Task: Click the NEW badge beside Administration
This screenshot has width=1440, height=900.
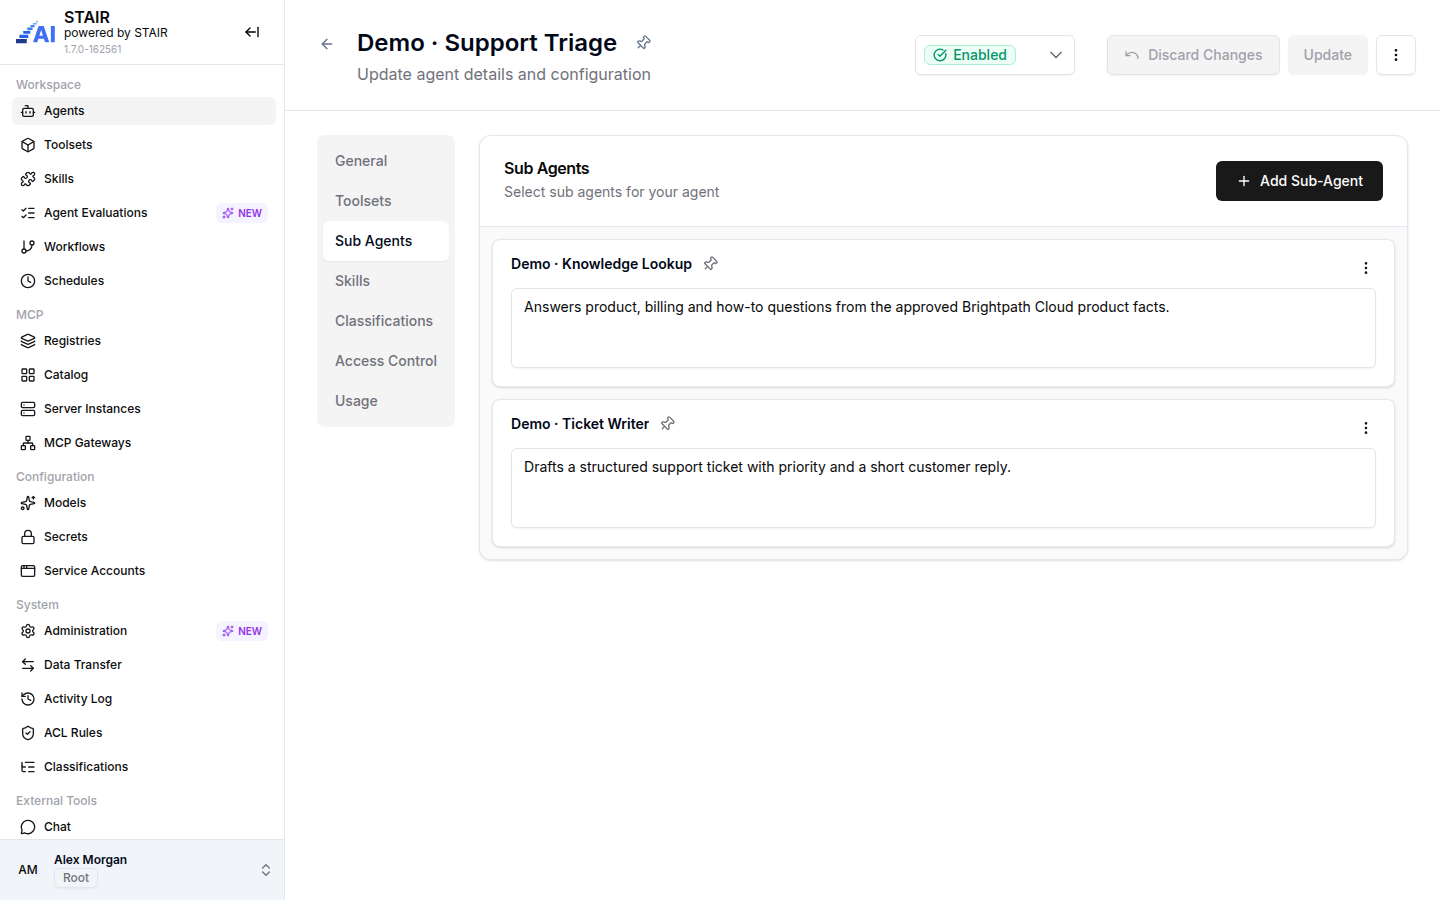Action: [242, 631]
